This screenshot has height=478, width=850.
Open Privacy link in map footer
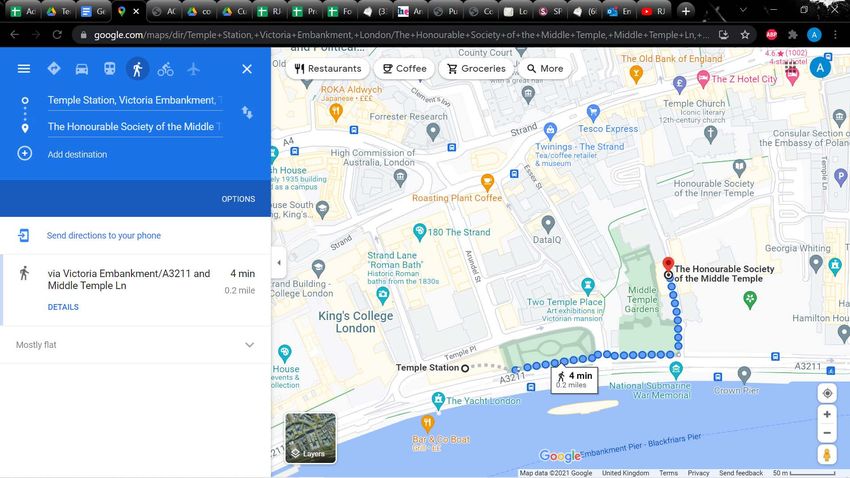coord(698,473)
